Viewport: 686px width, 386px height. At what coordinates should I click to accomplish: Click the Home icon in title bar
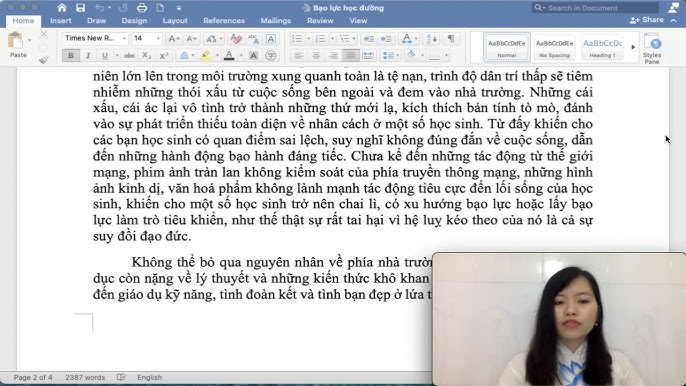62,8
